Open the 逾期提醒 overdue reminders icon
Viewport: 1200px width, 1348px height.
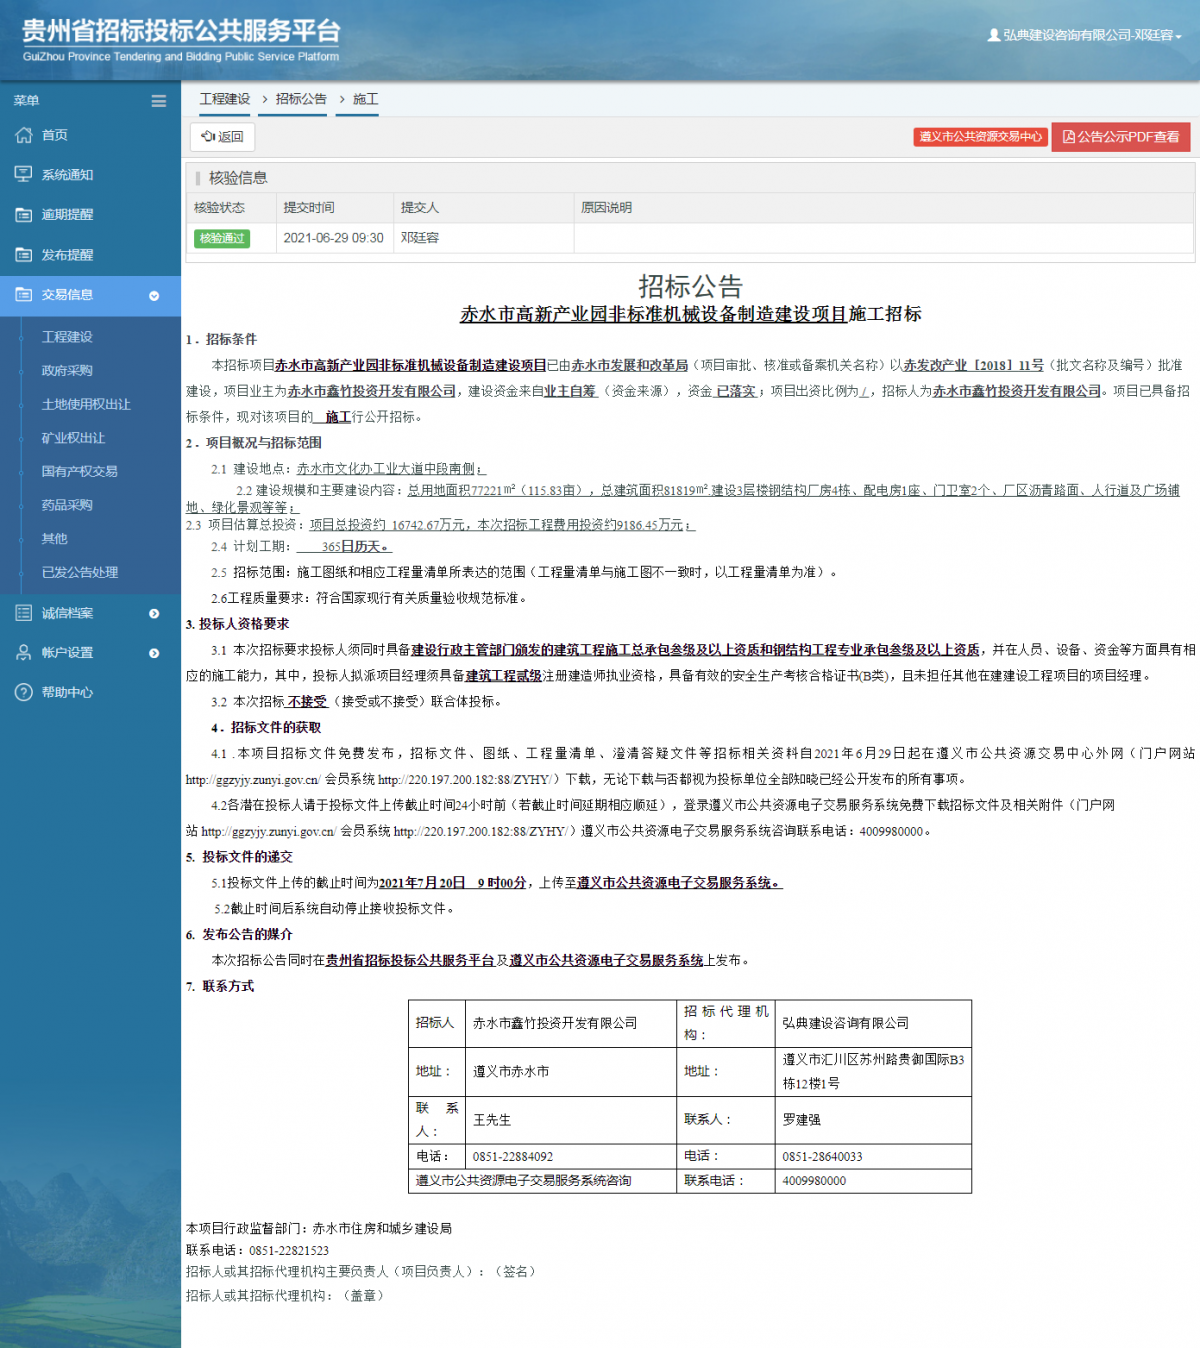[22, 214]
